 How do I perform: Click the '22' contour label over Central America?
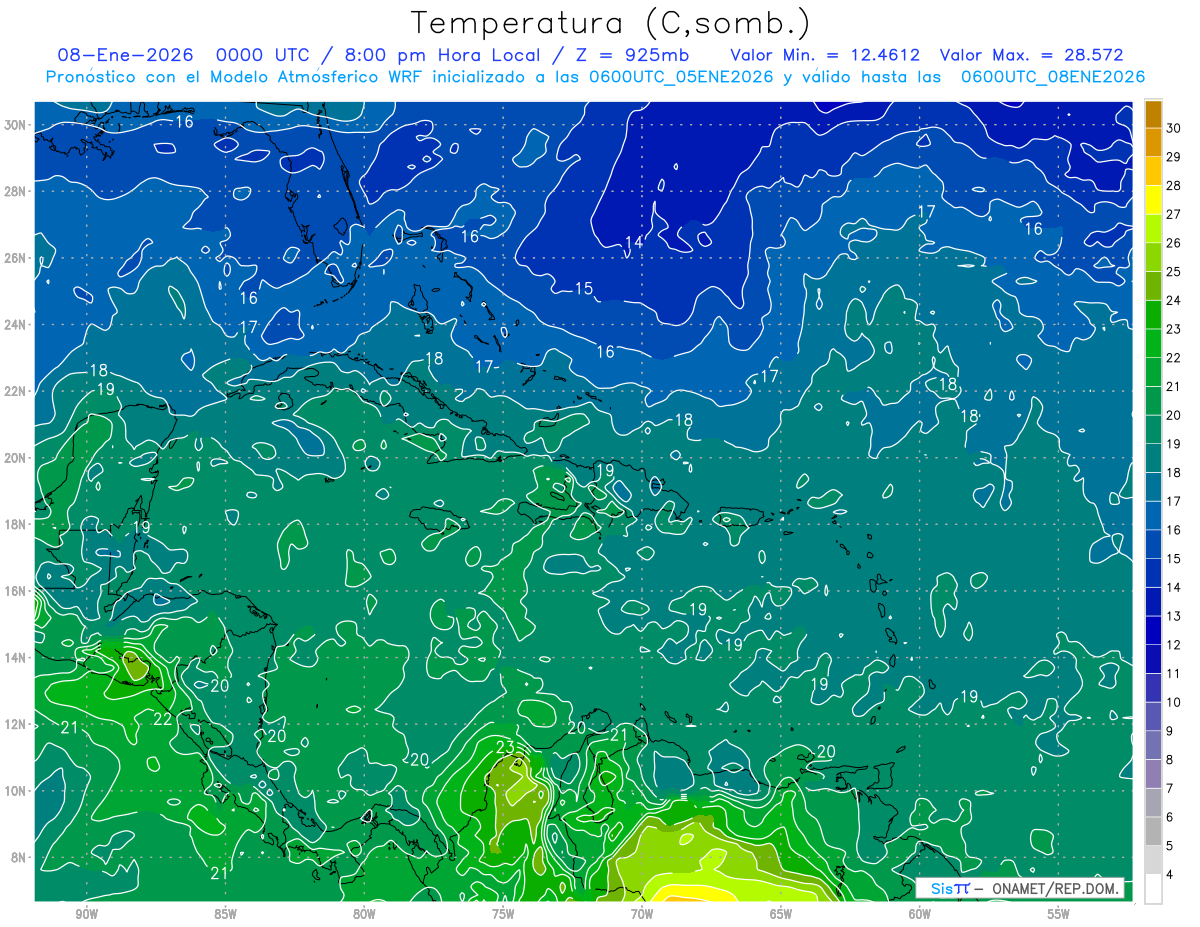(x=162, y=718)
